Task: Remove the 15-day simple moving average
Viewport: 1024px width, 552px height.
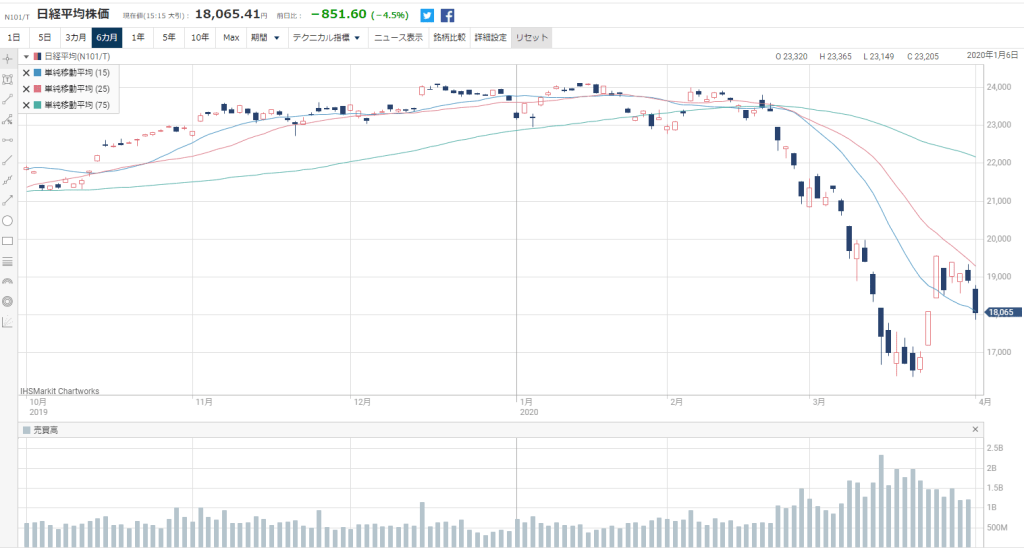Action: point(27,73)
